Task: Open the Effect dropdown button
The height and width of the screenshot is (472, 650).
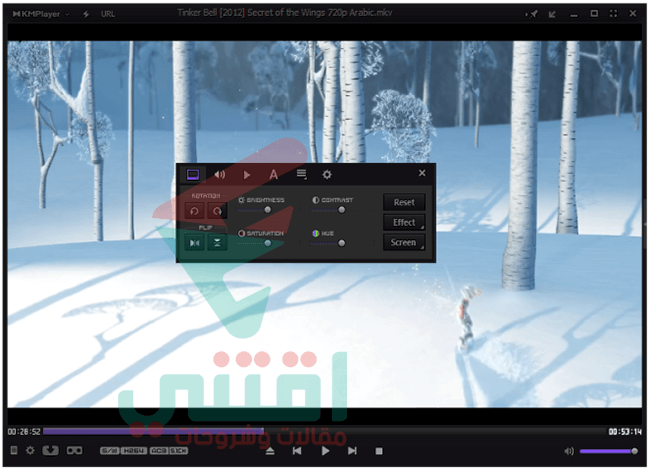Action: [404, 223]
